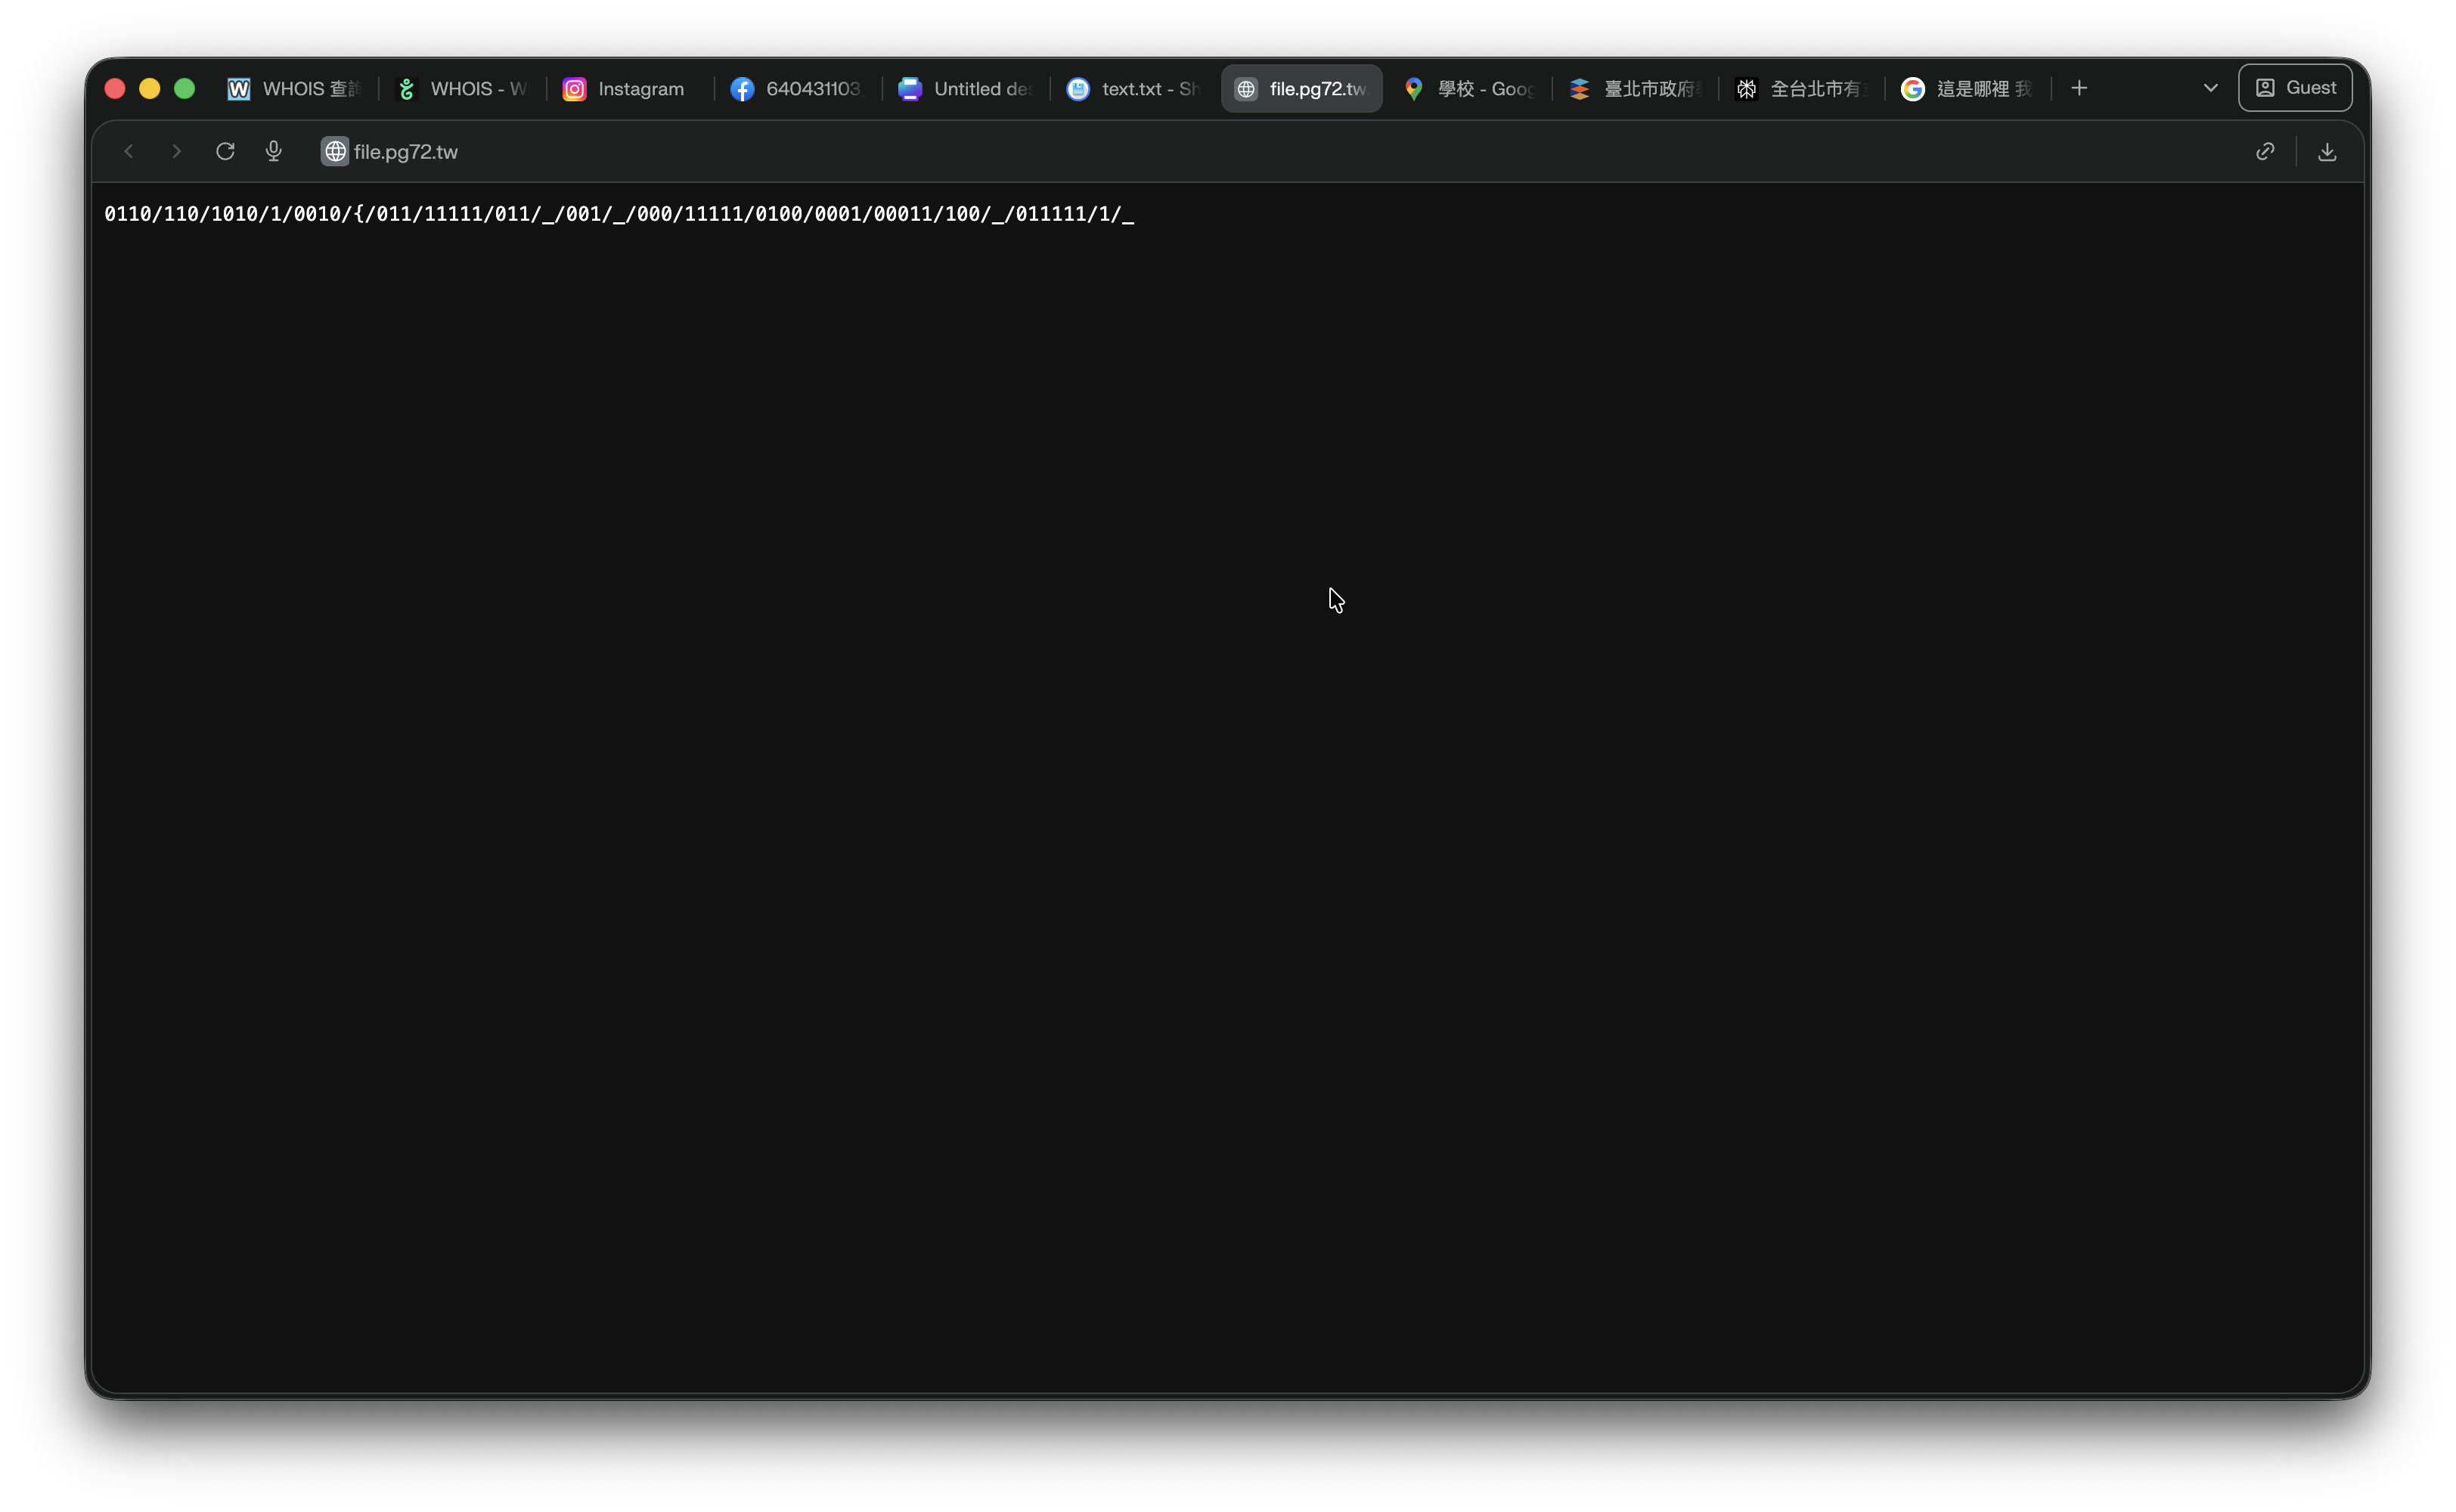Screen dimensions: 2456x1512
Task: Copy page link using chain icon
Action: pyautogui.click(x=2265, y=151)
